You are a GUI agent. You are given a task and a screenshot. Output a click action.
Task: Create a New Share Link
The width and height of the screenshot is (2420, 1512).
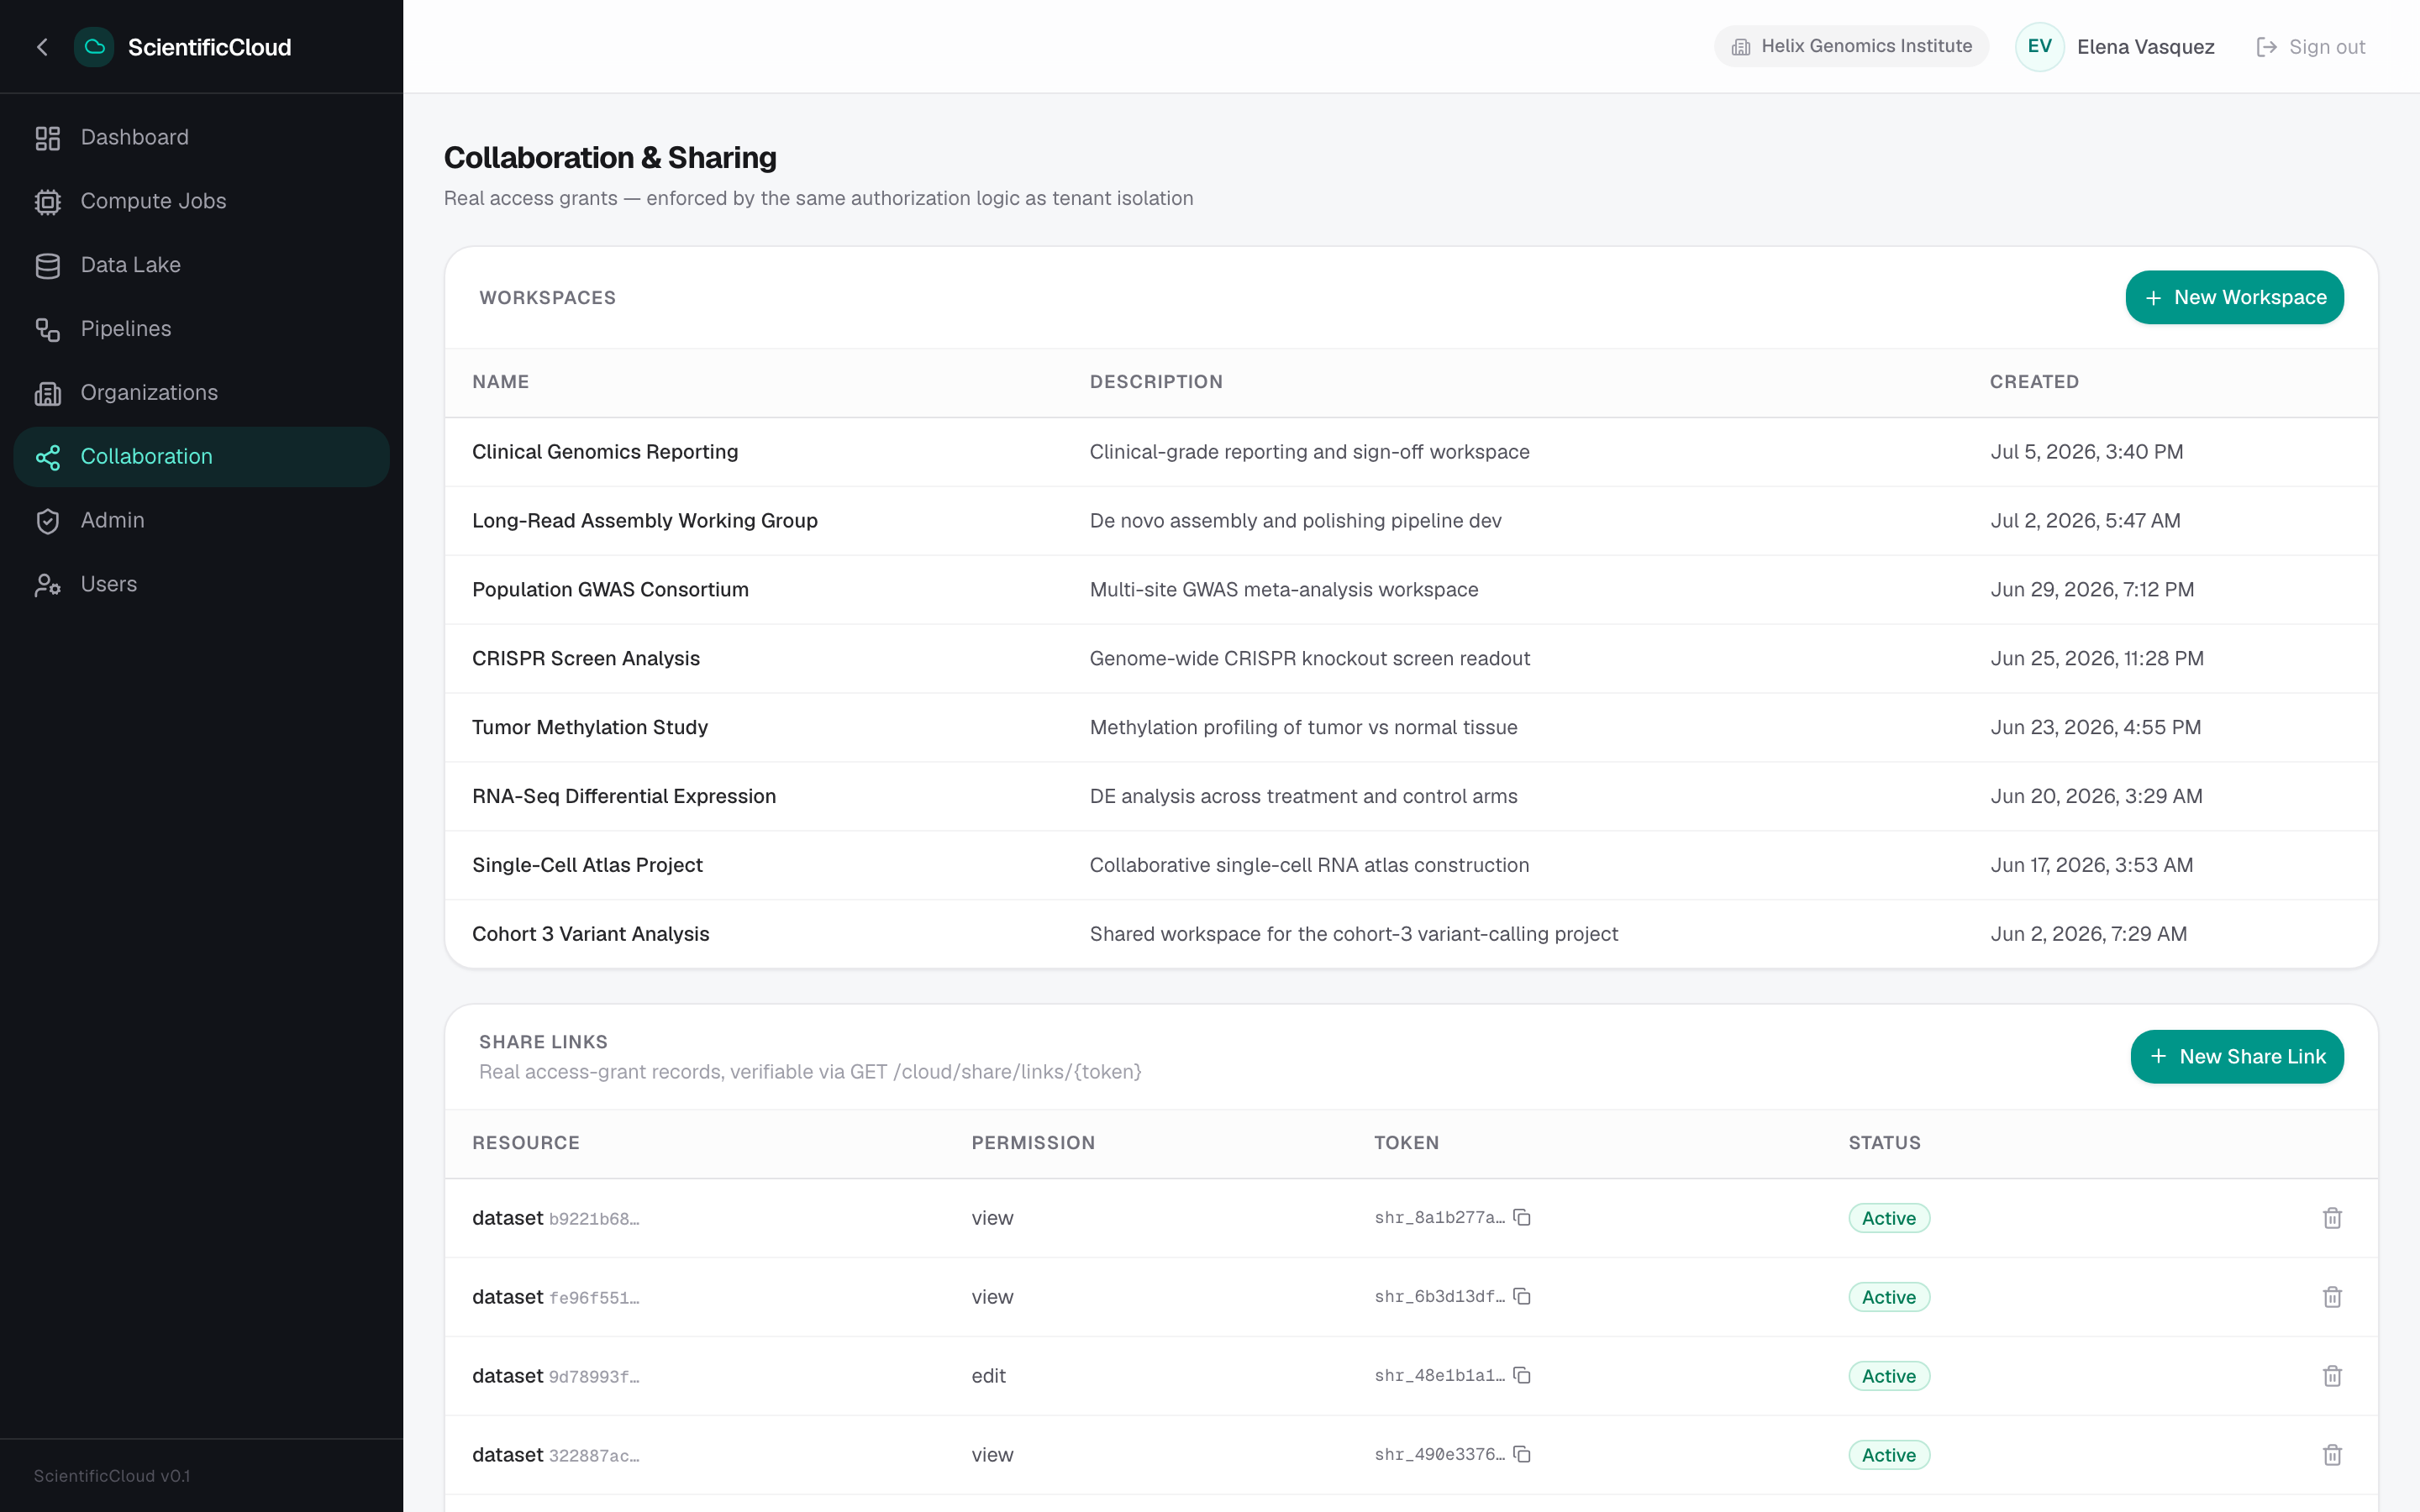point(2237,1057)
